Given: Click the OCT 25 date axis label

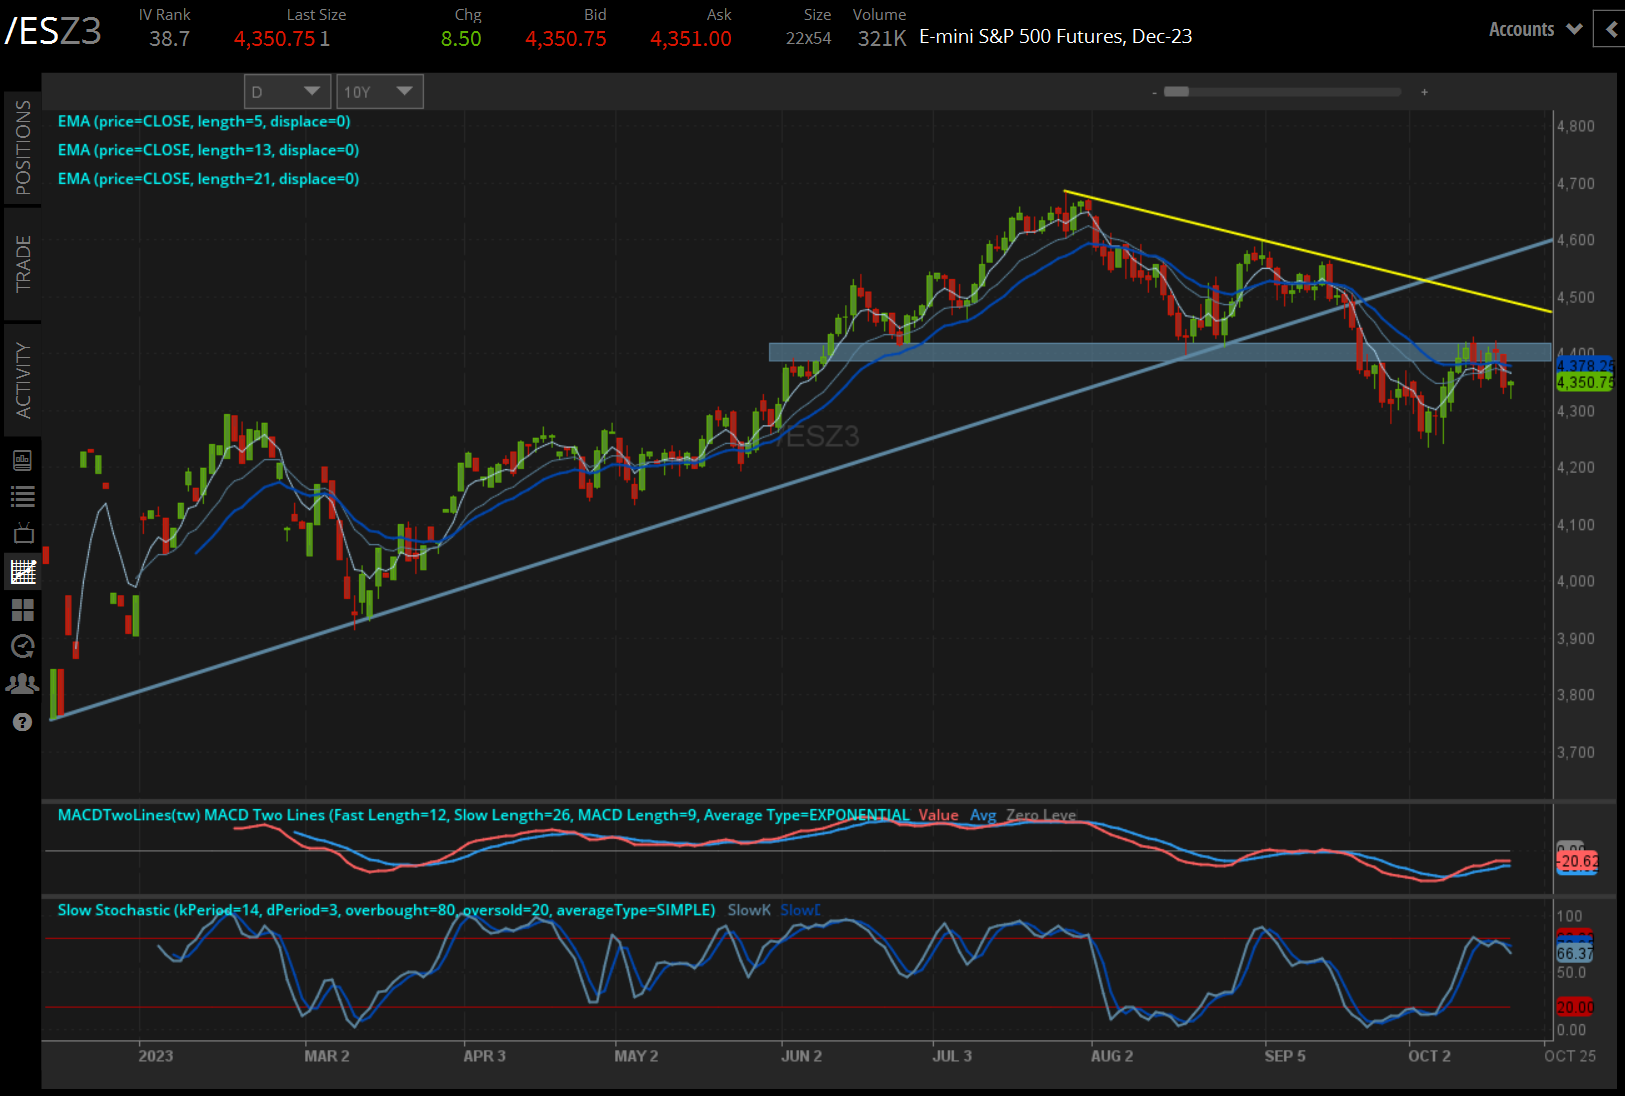Looking at the screenshot, I should pyautogui.click(x=1570, y=1056).
